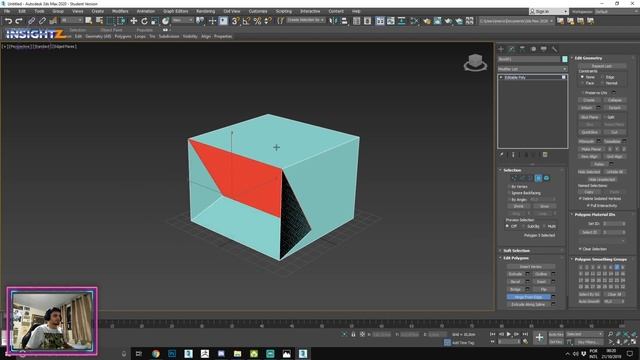Toggle the Percent Snap button
This screenshot has width=640, height=360.
pos(257,21)
